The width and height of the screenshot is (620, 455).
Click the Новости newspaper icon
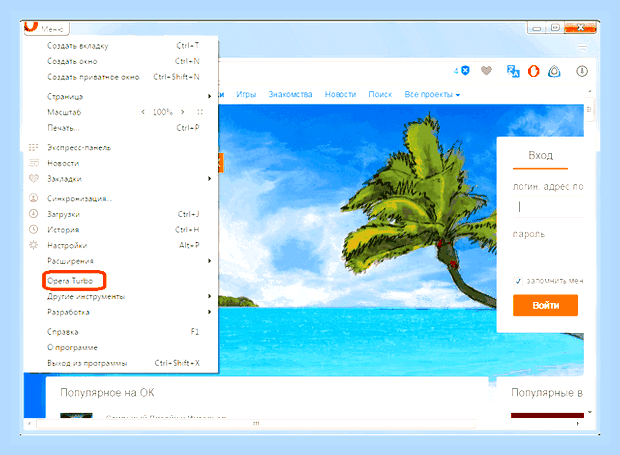(x=34, y=163)
